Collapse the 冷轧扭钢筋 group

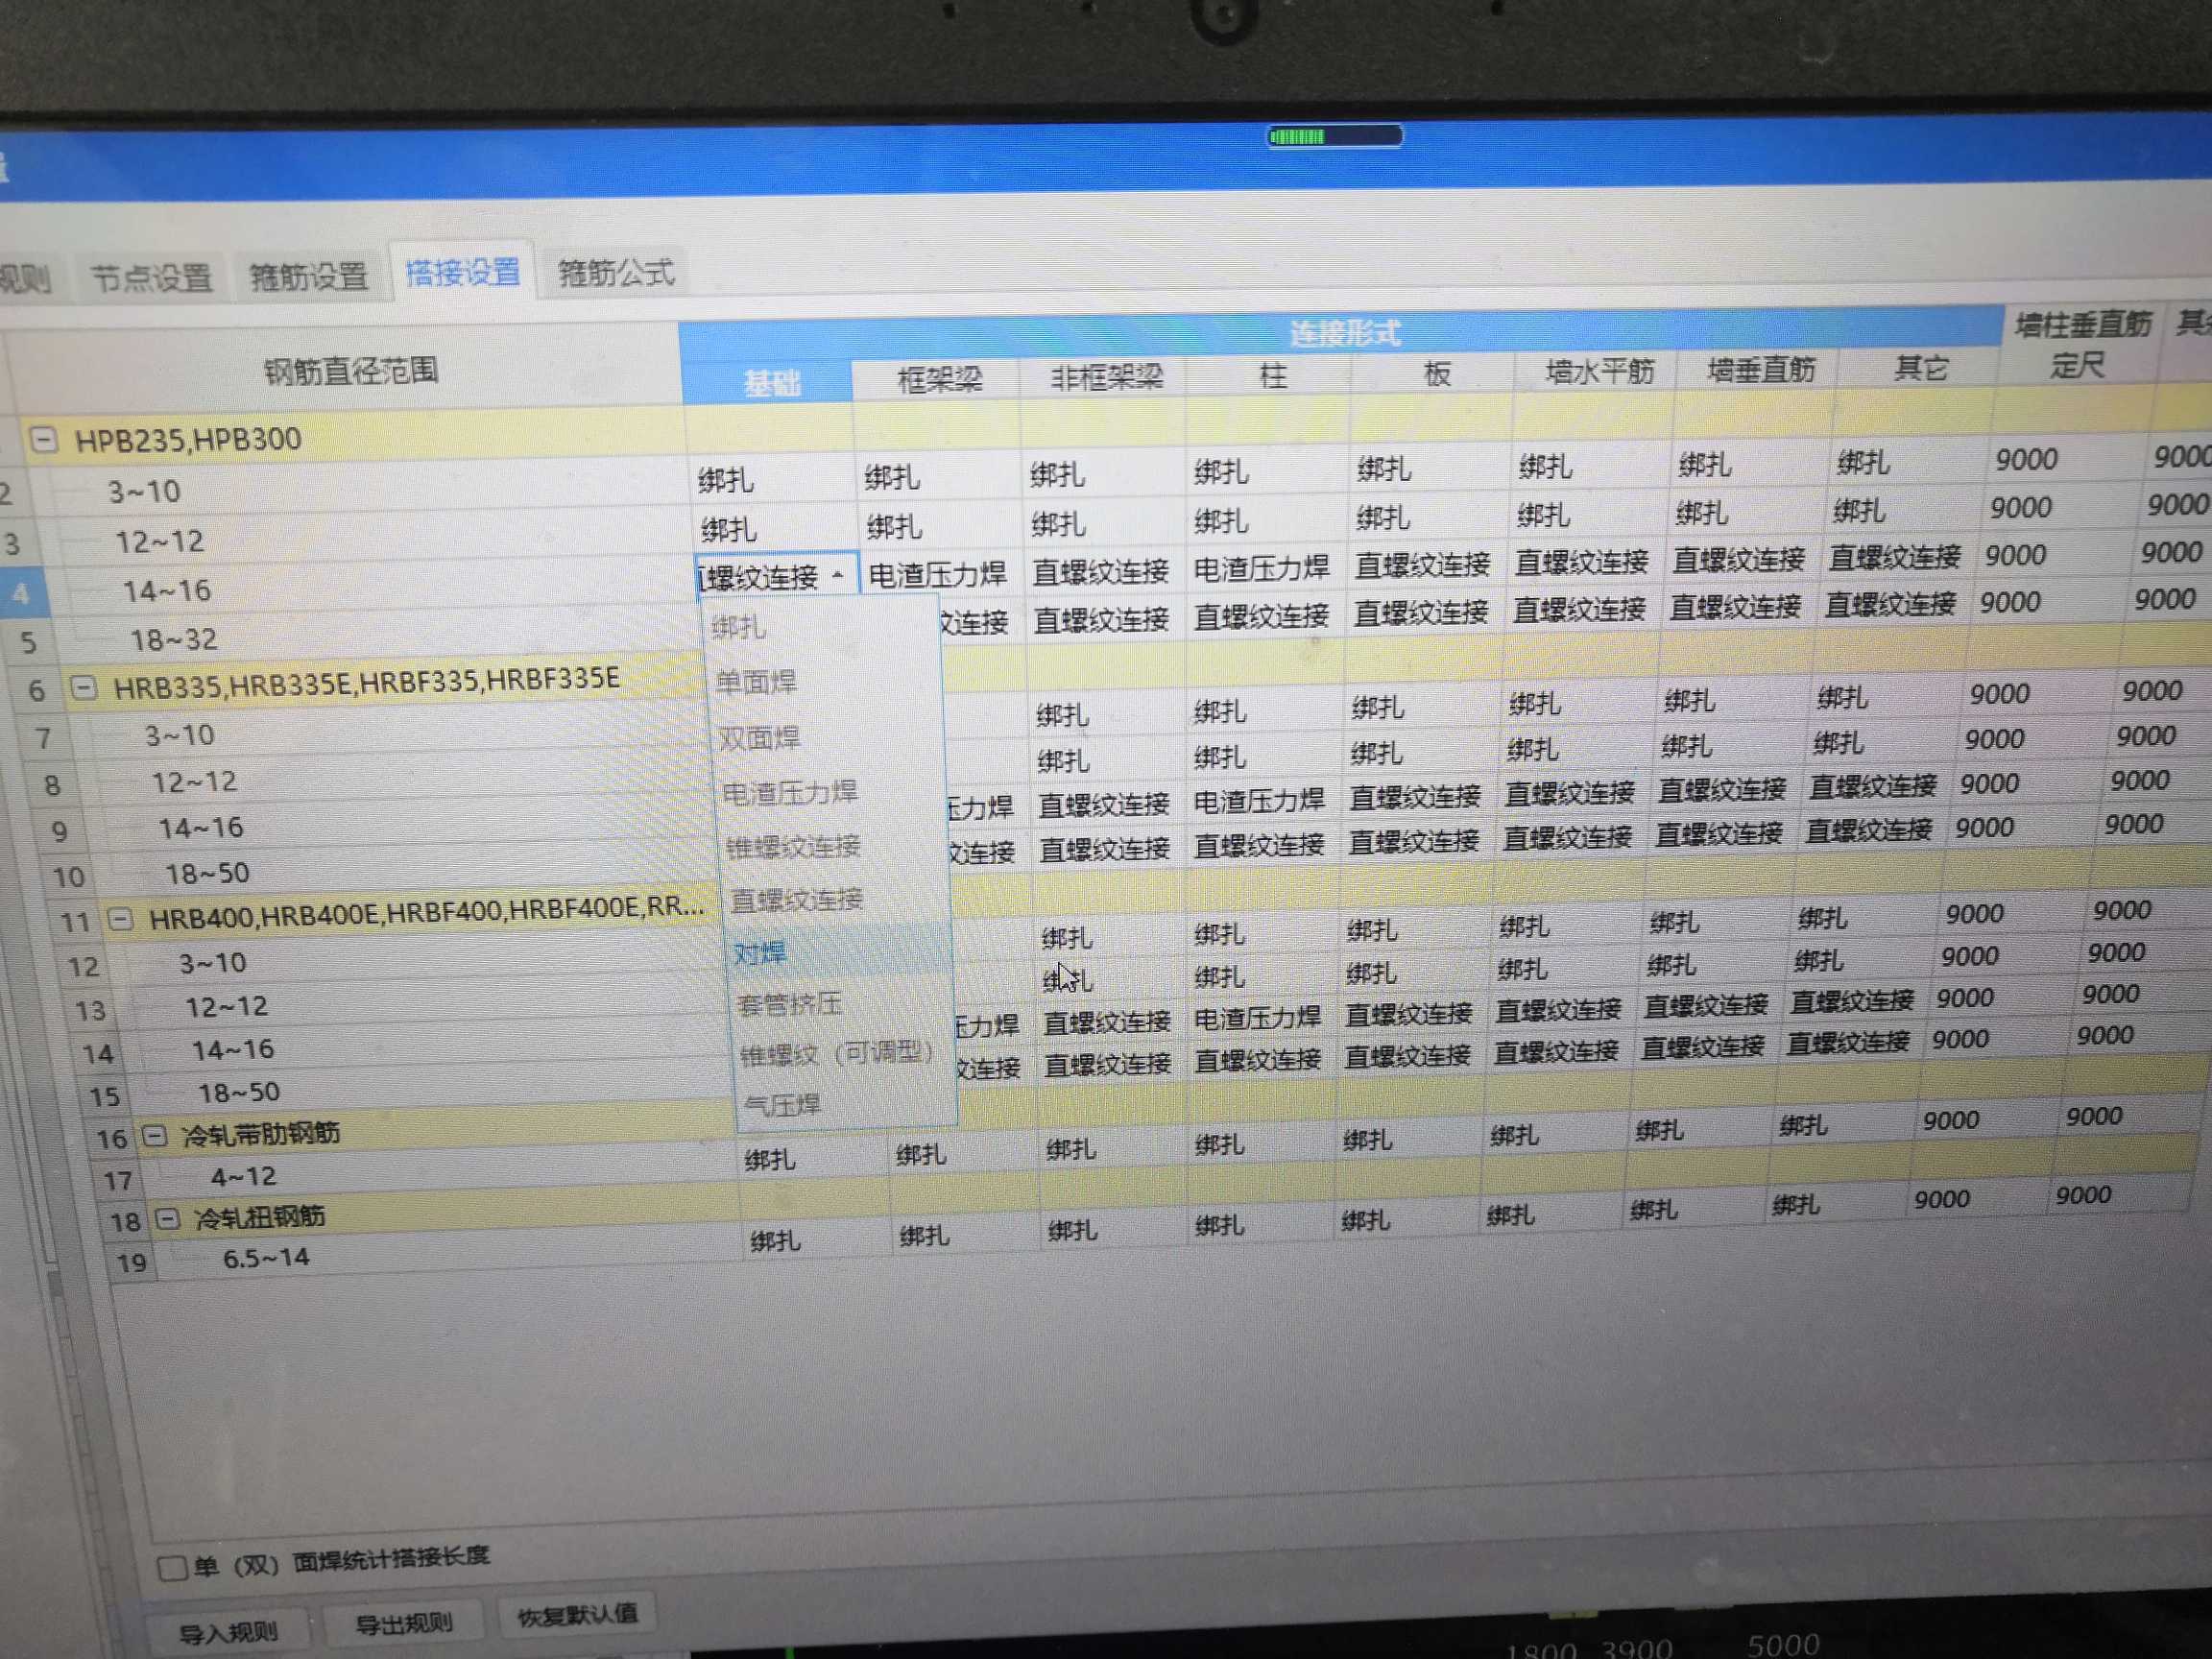[168, 1218]
